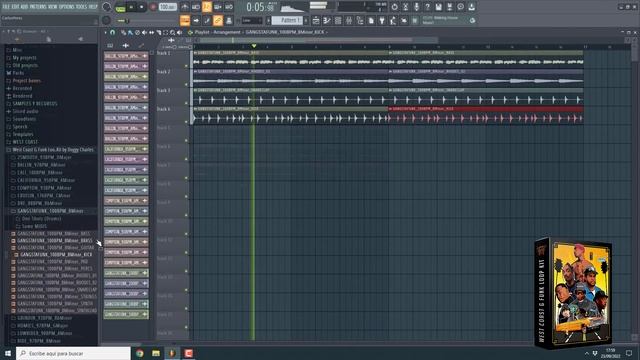This screenshot has width=640, height=360.
Task: Select the red KICK clip on Track 4
Action: 486,116
